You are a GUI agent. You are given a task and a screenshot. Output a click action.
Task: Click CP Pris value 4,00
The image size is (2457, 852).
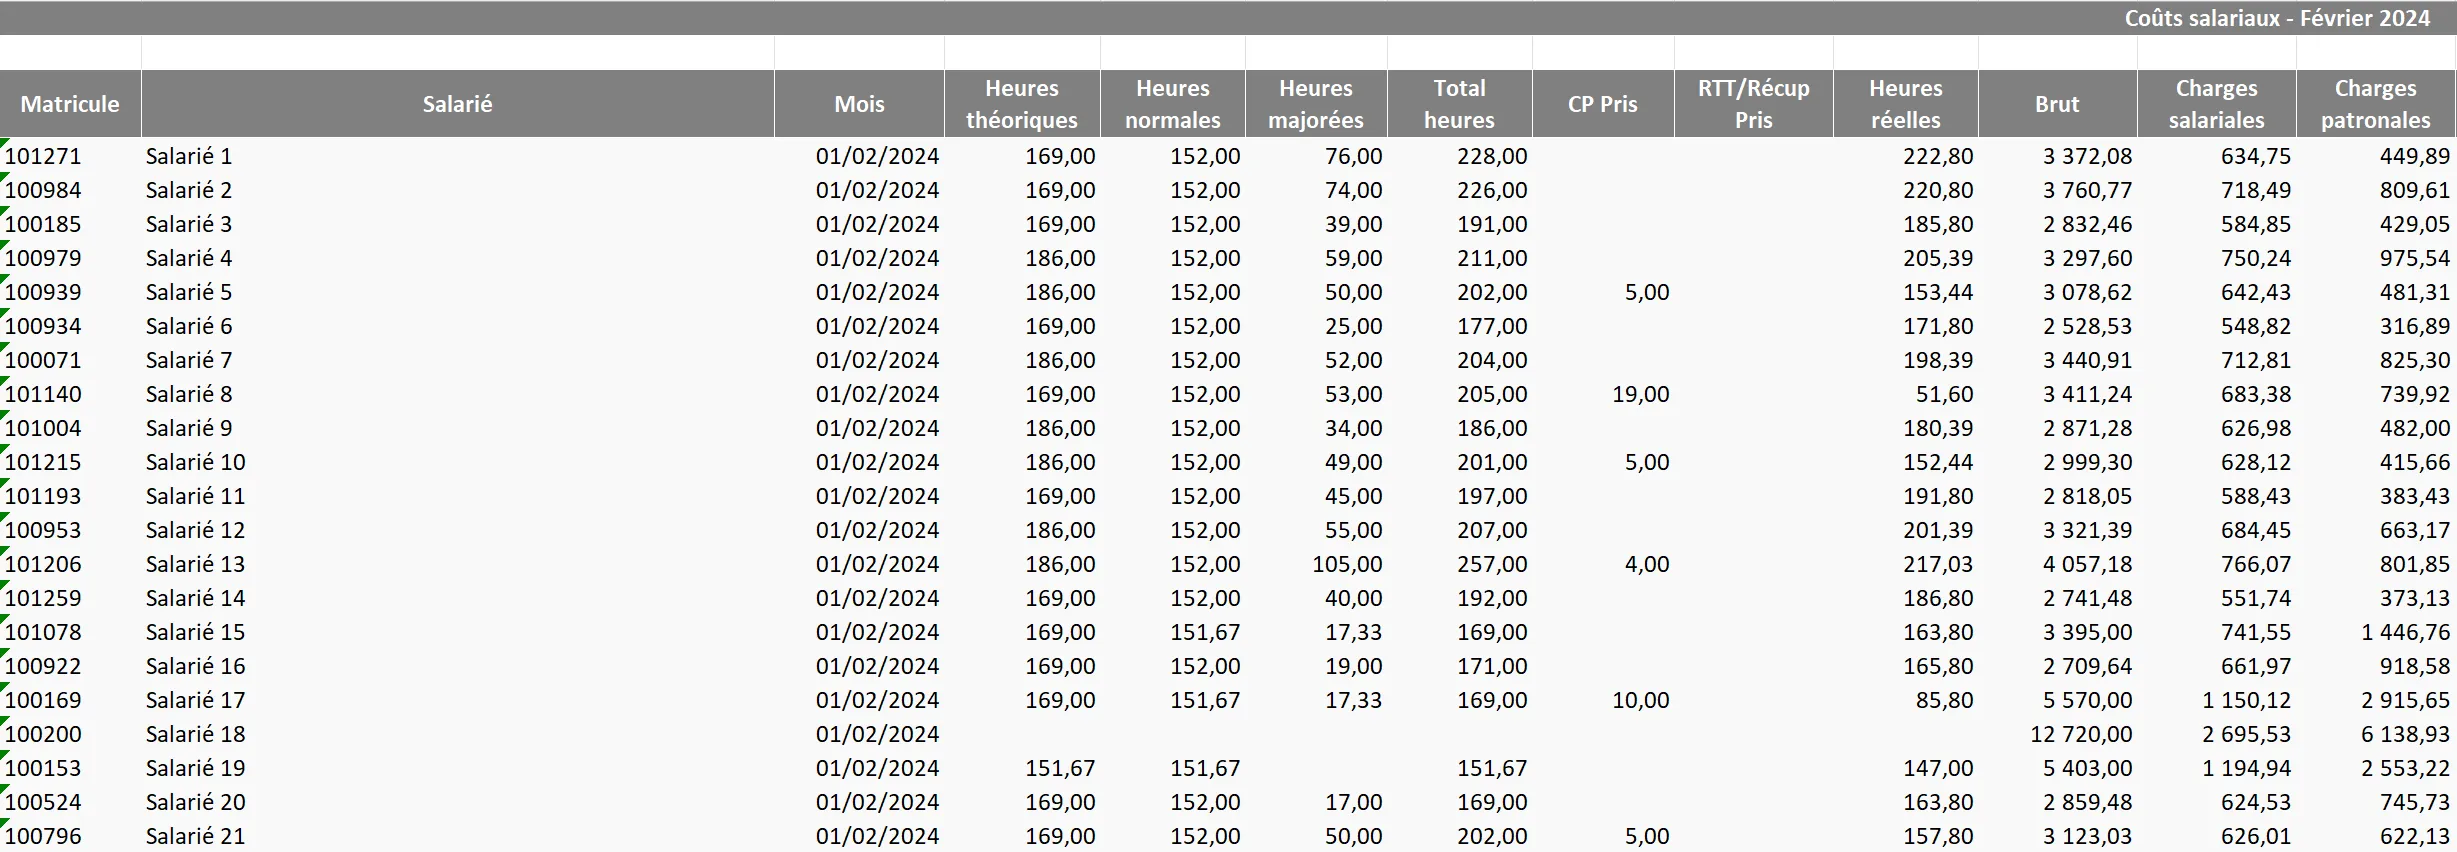pos(1647,564)
